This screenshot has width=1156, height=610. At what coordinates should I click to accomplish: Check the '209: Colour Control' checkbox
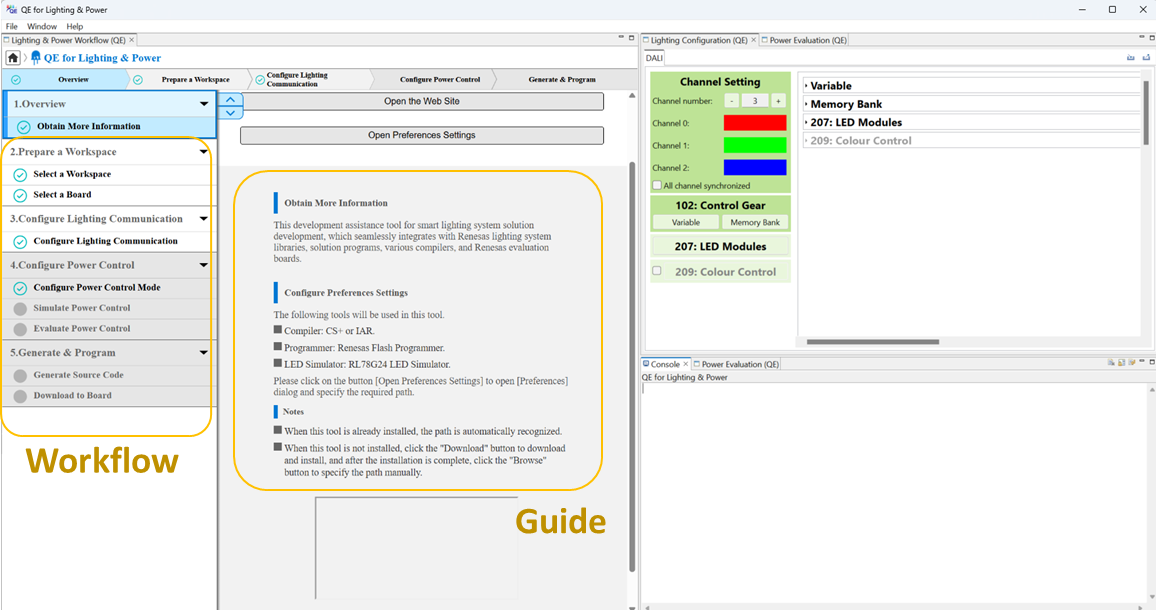657,271
